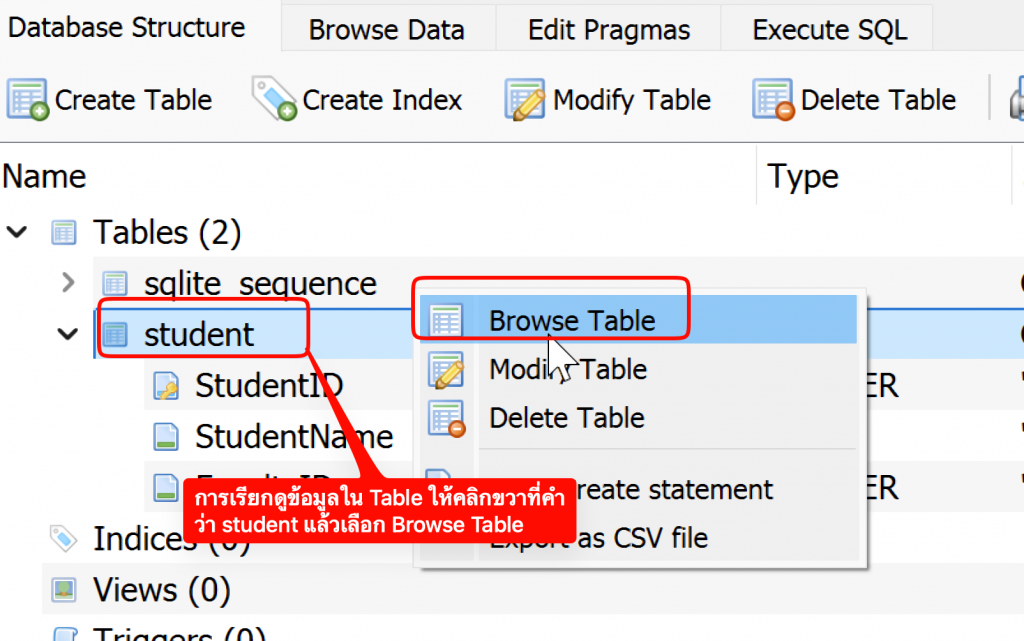Click the Create Index tag icon
Viewport: 1024px width, 641px height.
pos(274,100)
